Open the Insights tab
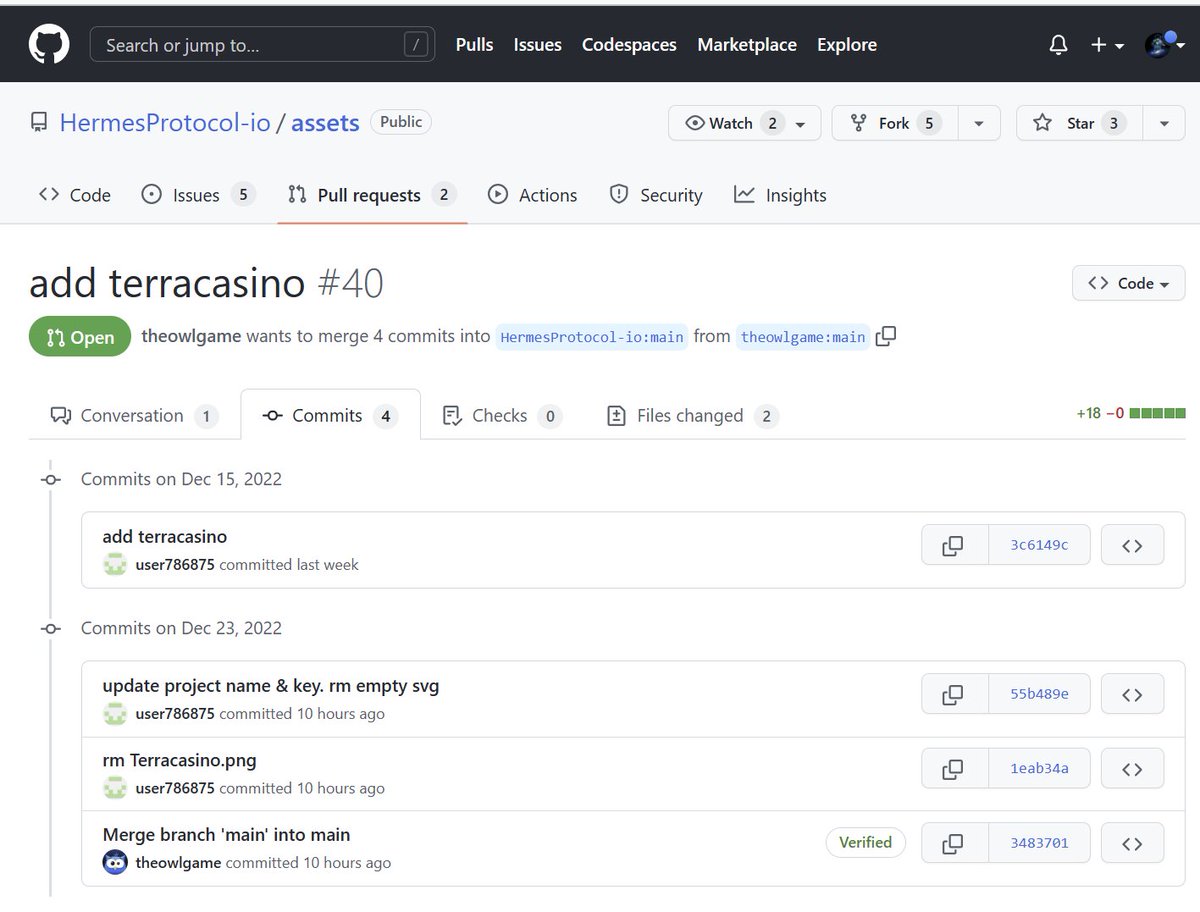 point(780,195)
